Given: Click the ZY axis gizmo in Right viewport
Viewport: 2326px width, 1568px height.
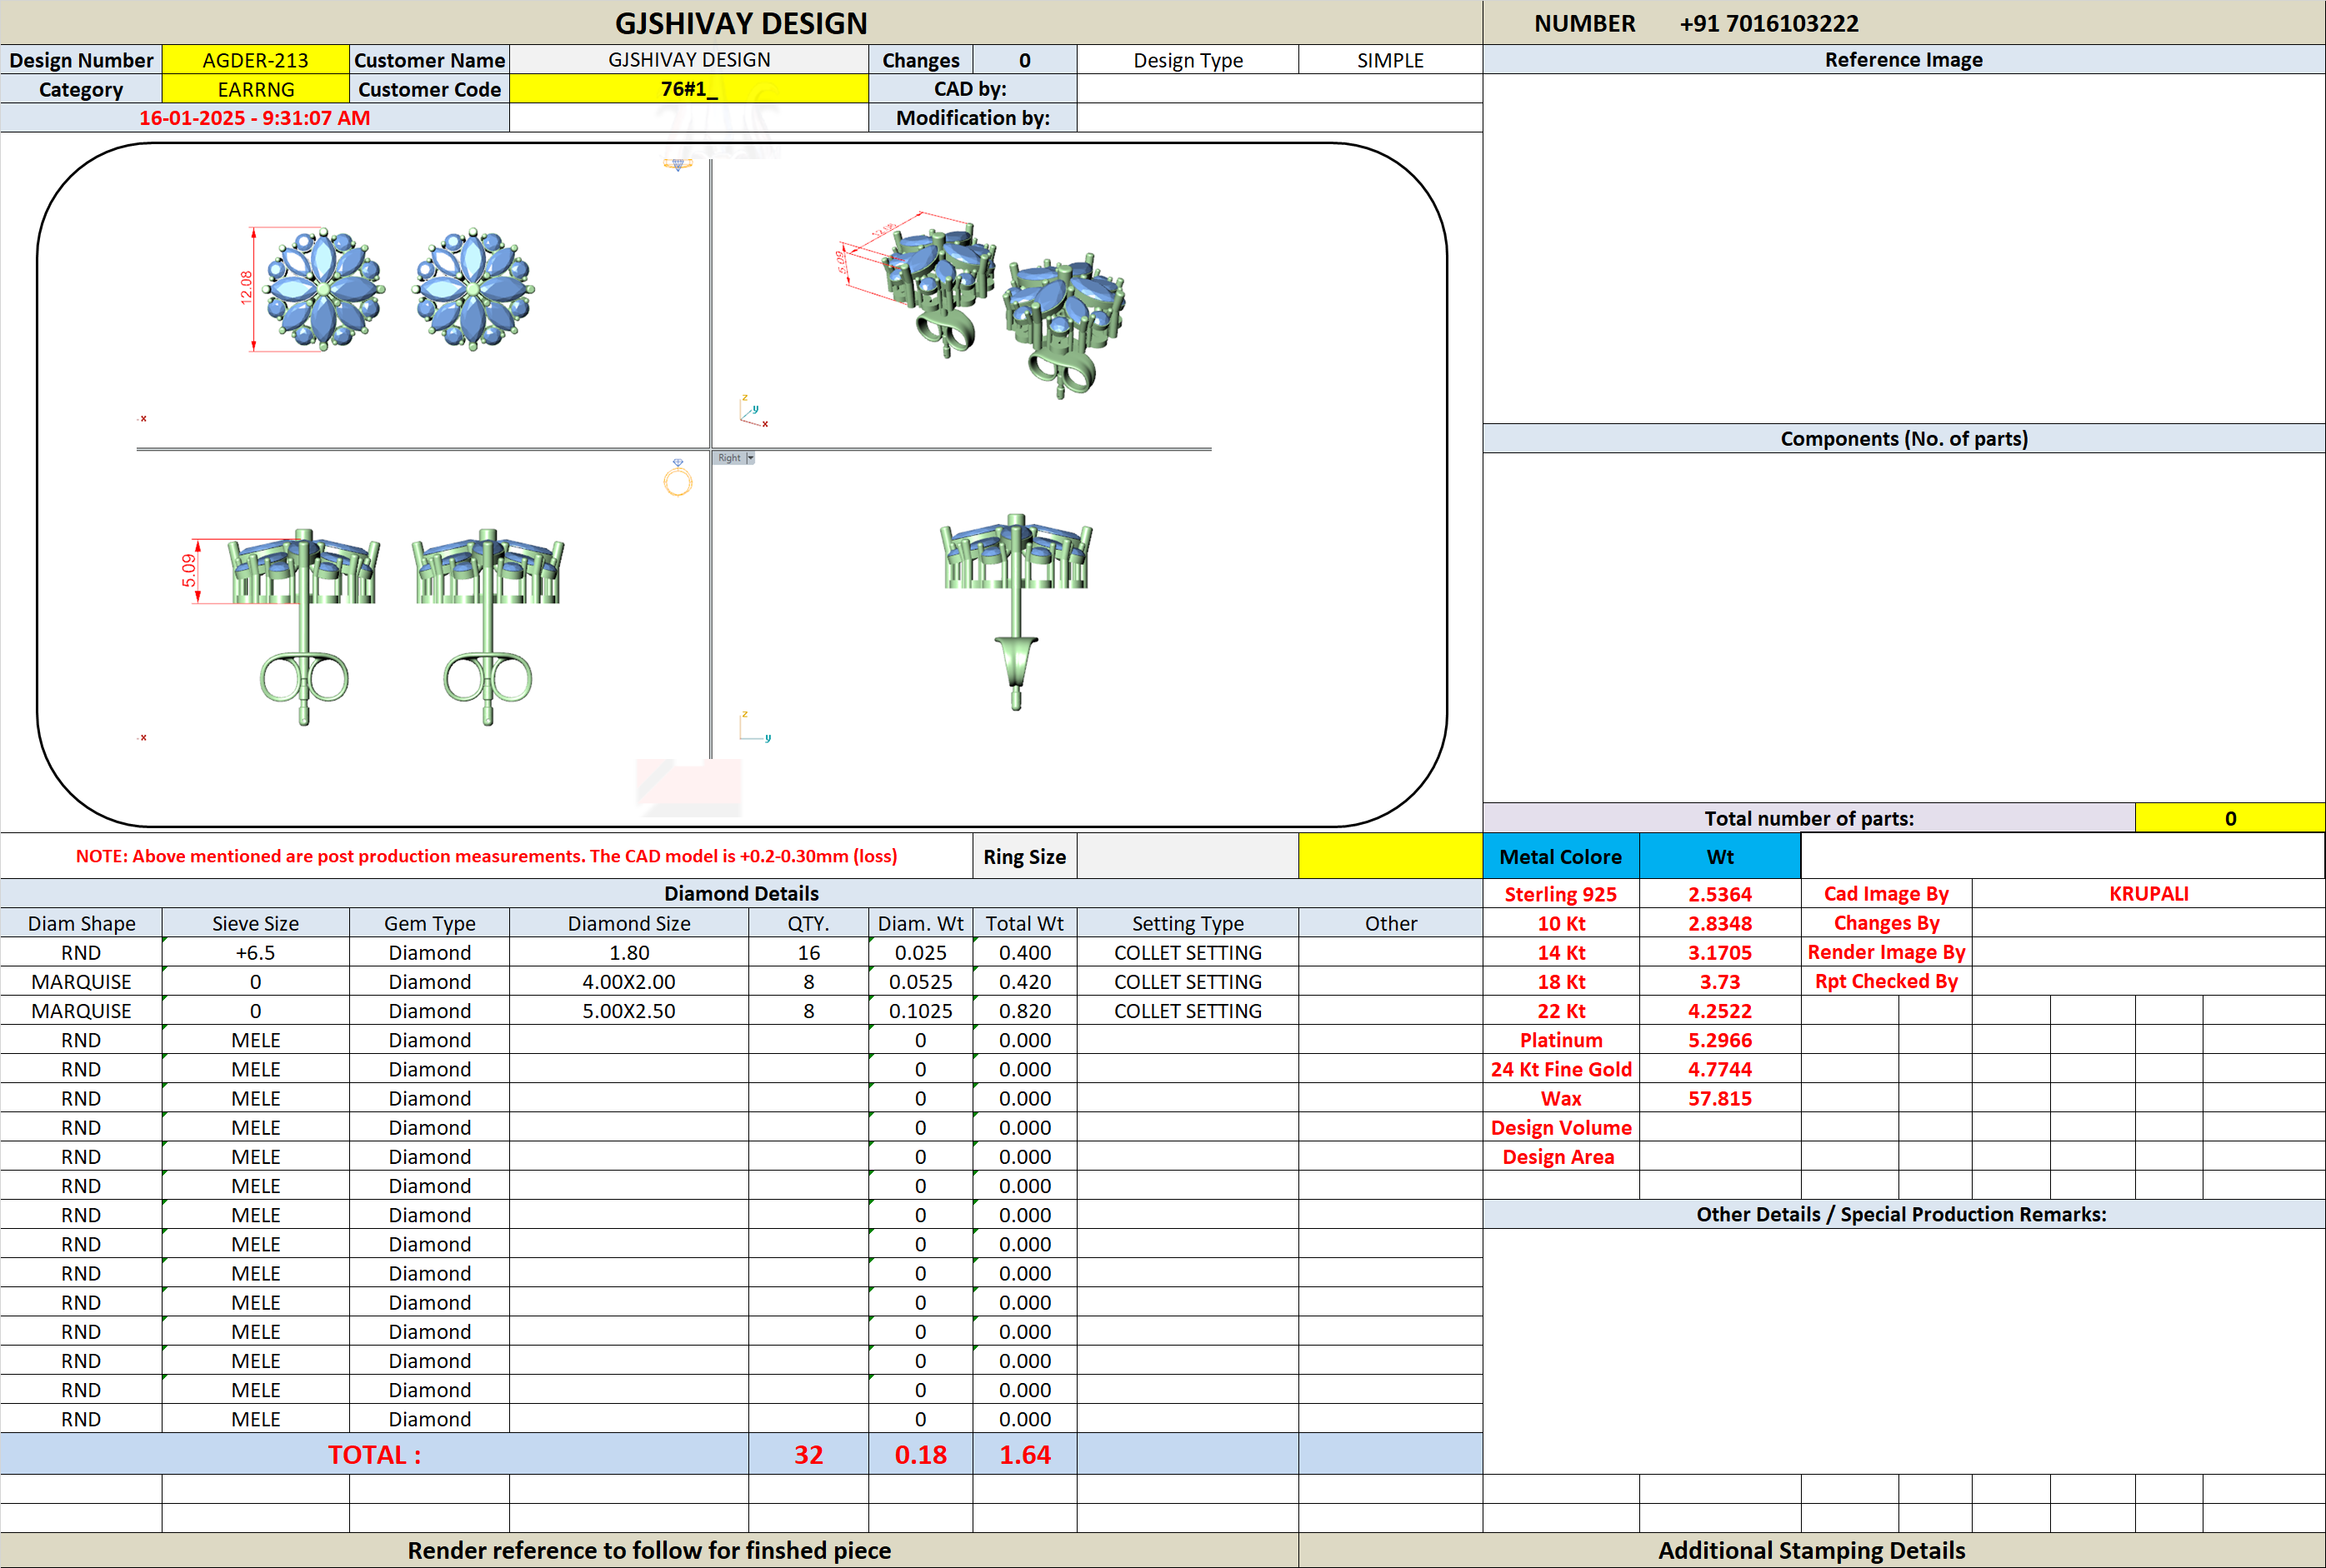Looking at the screenshot, I should (754, 727).
